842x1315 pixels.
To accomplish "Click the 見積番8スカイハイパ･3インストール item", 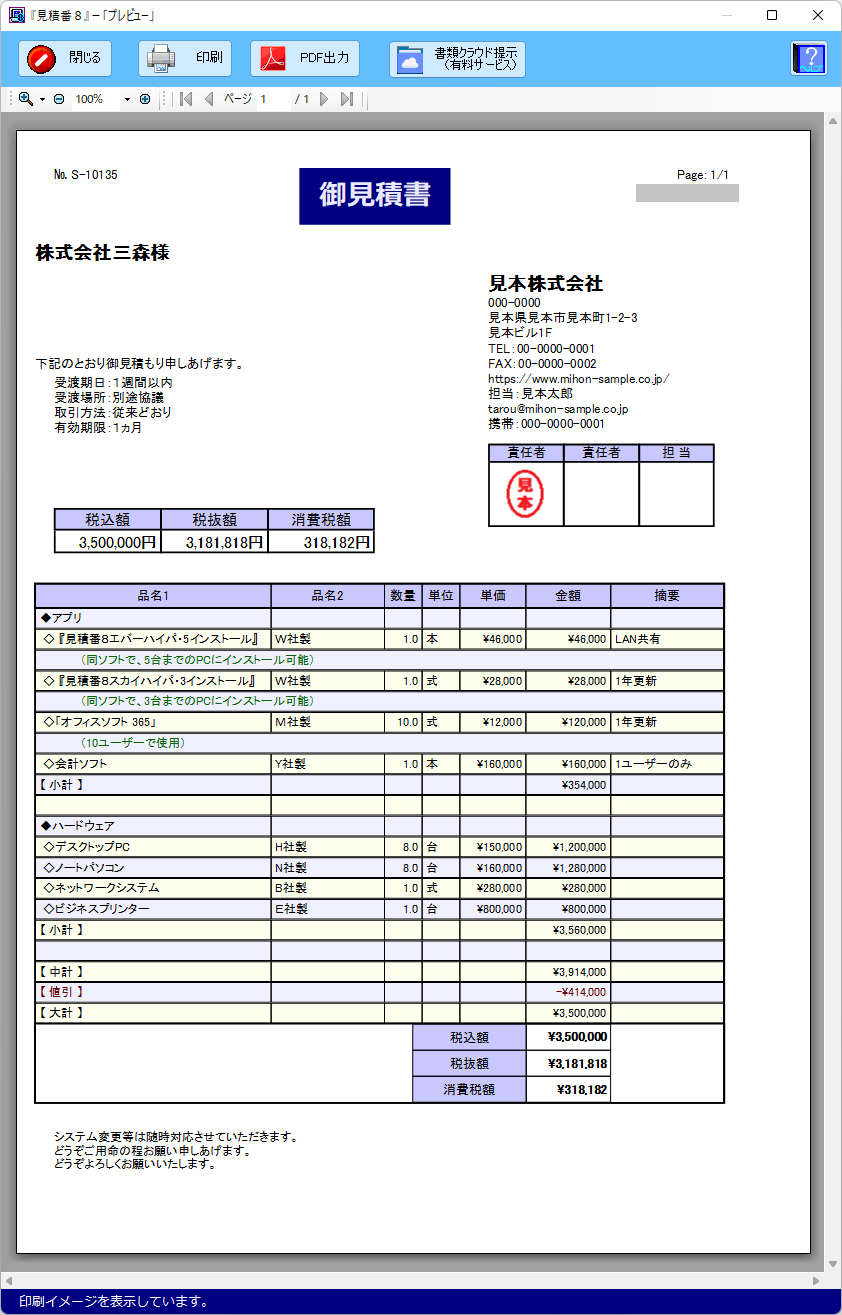I will pos(152,681).
